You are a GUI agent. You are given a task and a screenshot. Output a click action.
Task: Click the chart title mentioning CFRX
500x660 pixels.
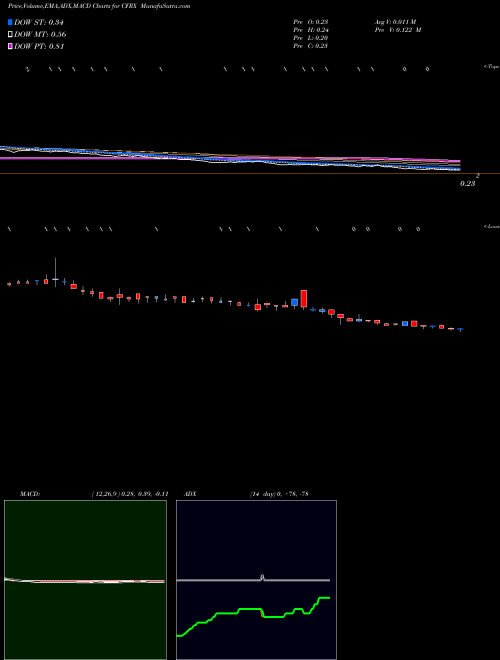99,6
